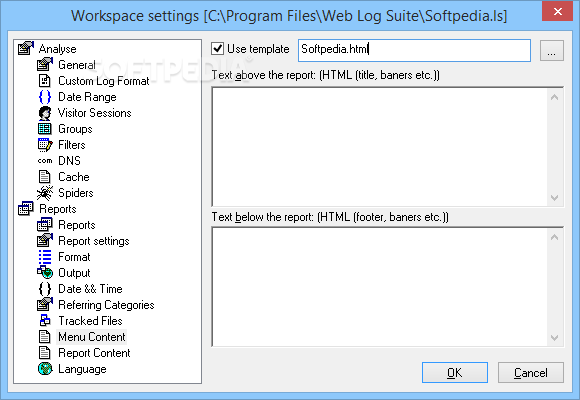Open the General settings page

click(77, 65)
